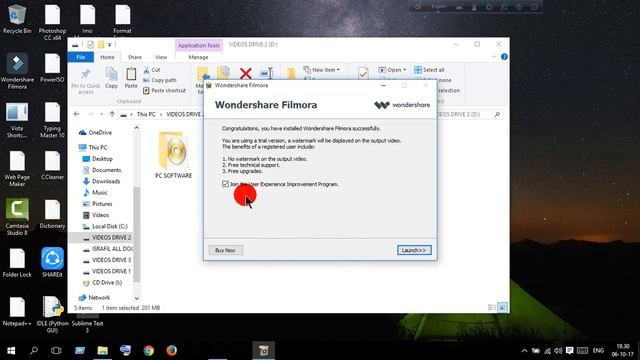The image size is (640, 360).
Task: Click the red Delete icon in Explorer ribbon
Action: (245, 74)
